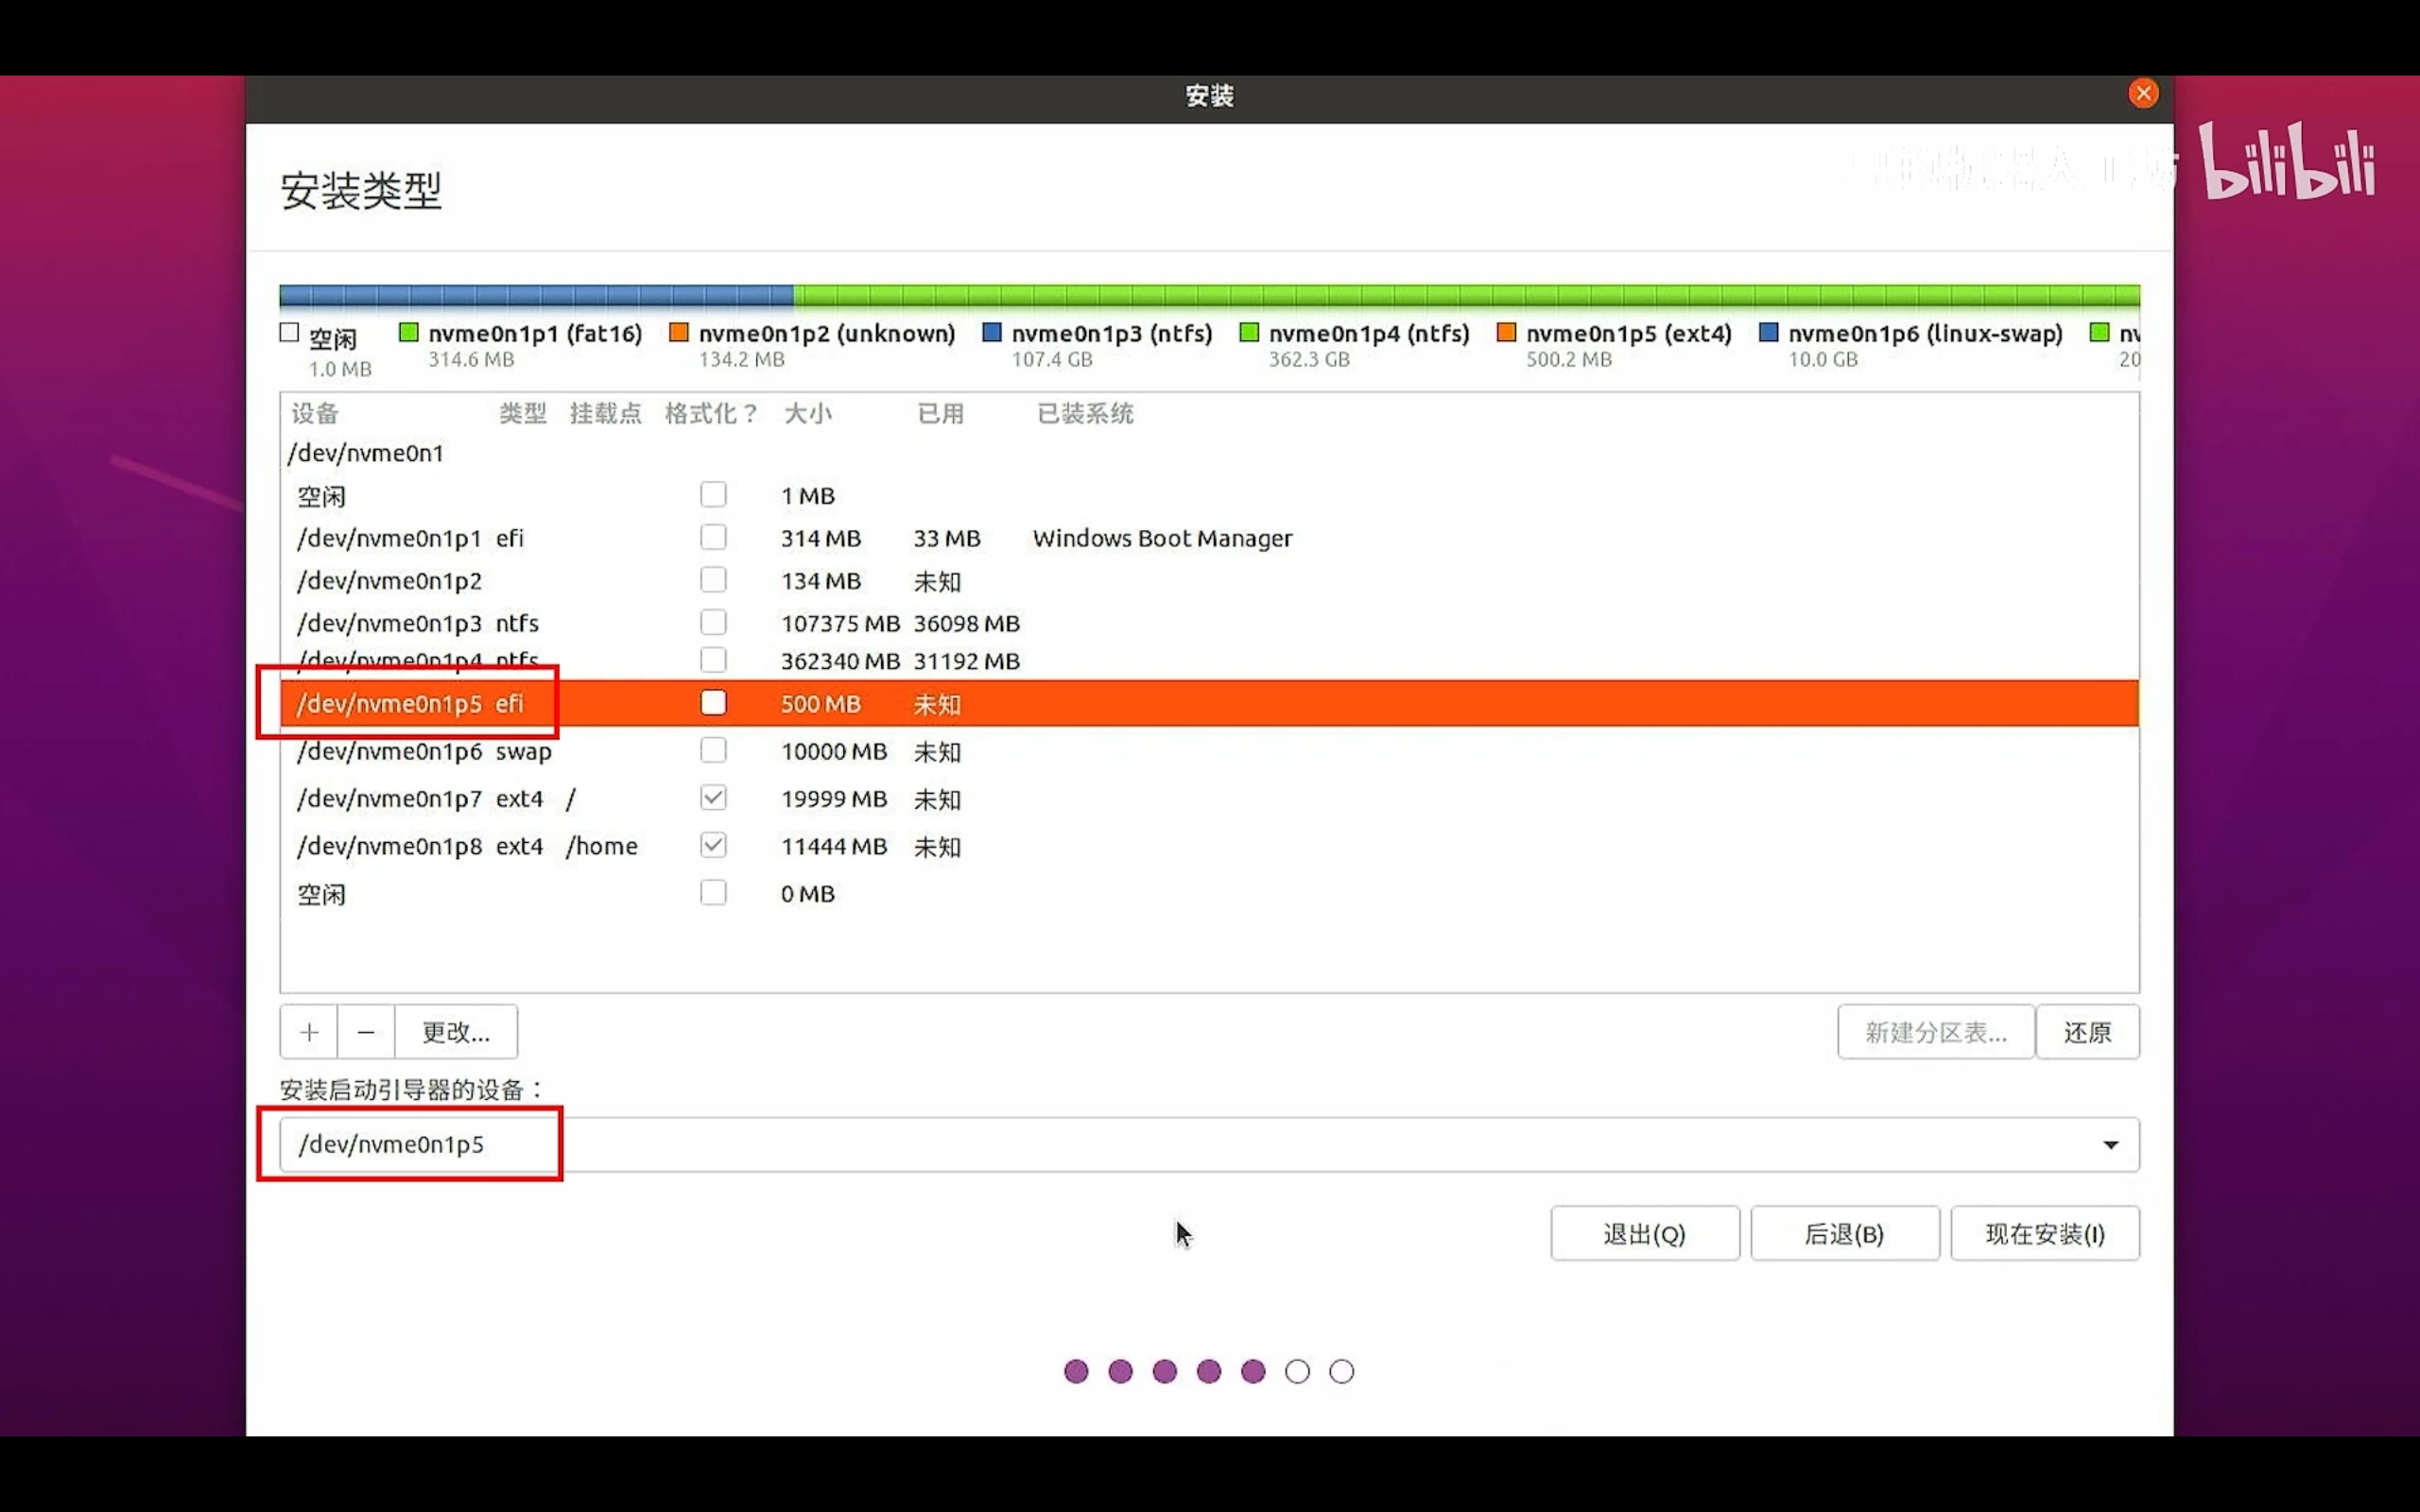This screenshot has height=1512, width=2420.
Task: Toggle format checkbox for the 0 MB free space row
Action: coord(713,893)
